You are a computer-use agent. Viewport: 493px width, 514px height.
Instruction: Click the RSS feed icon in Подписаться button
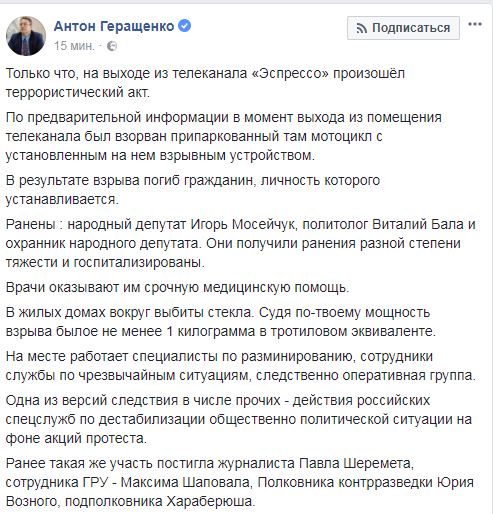click(x=361, y=28)
